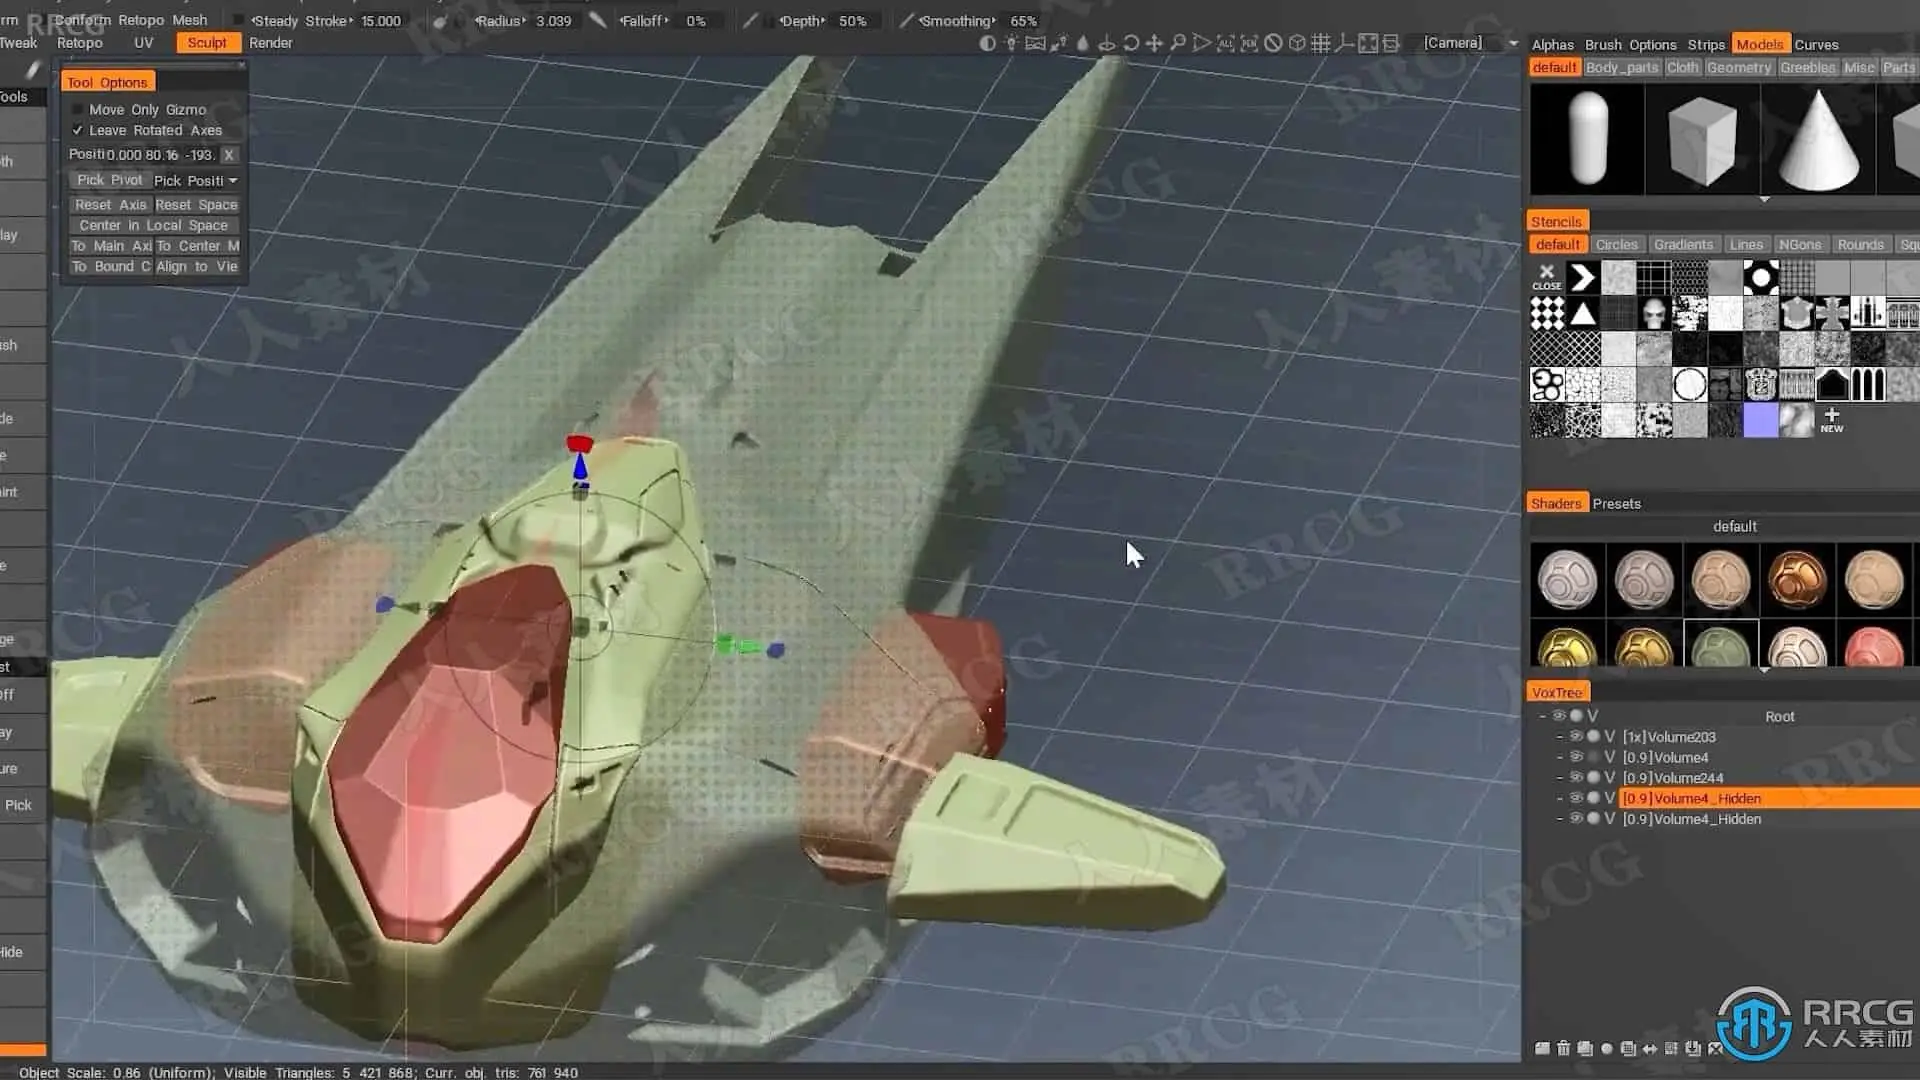Enable the Move Only Gizmo checkbox
Screen dimensions: 1920x1080
pos(78,110)
